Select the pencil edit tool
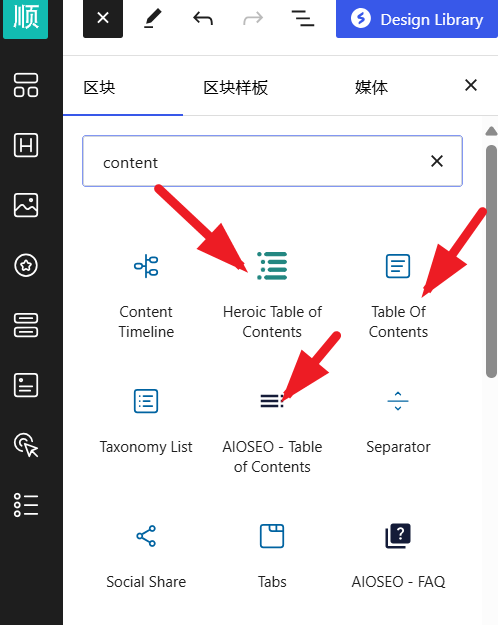The width and height of the screenshot is (498, 625). tap(153, 19)
